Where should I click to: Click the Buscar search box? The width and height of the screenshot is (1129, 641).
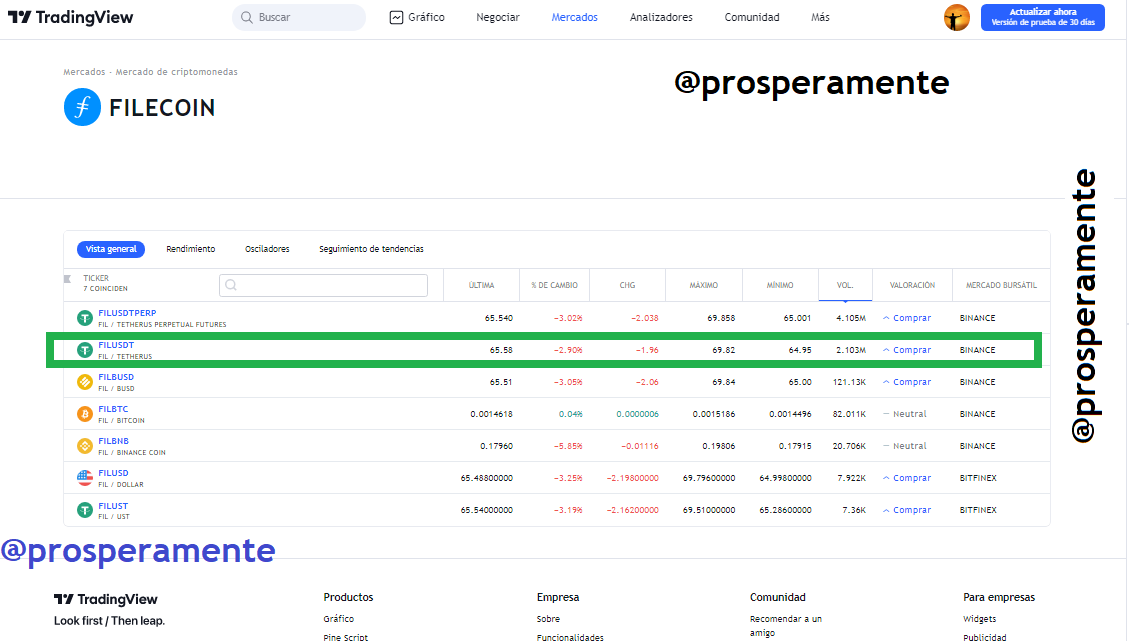coord(299,17)
